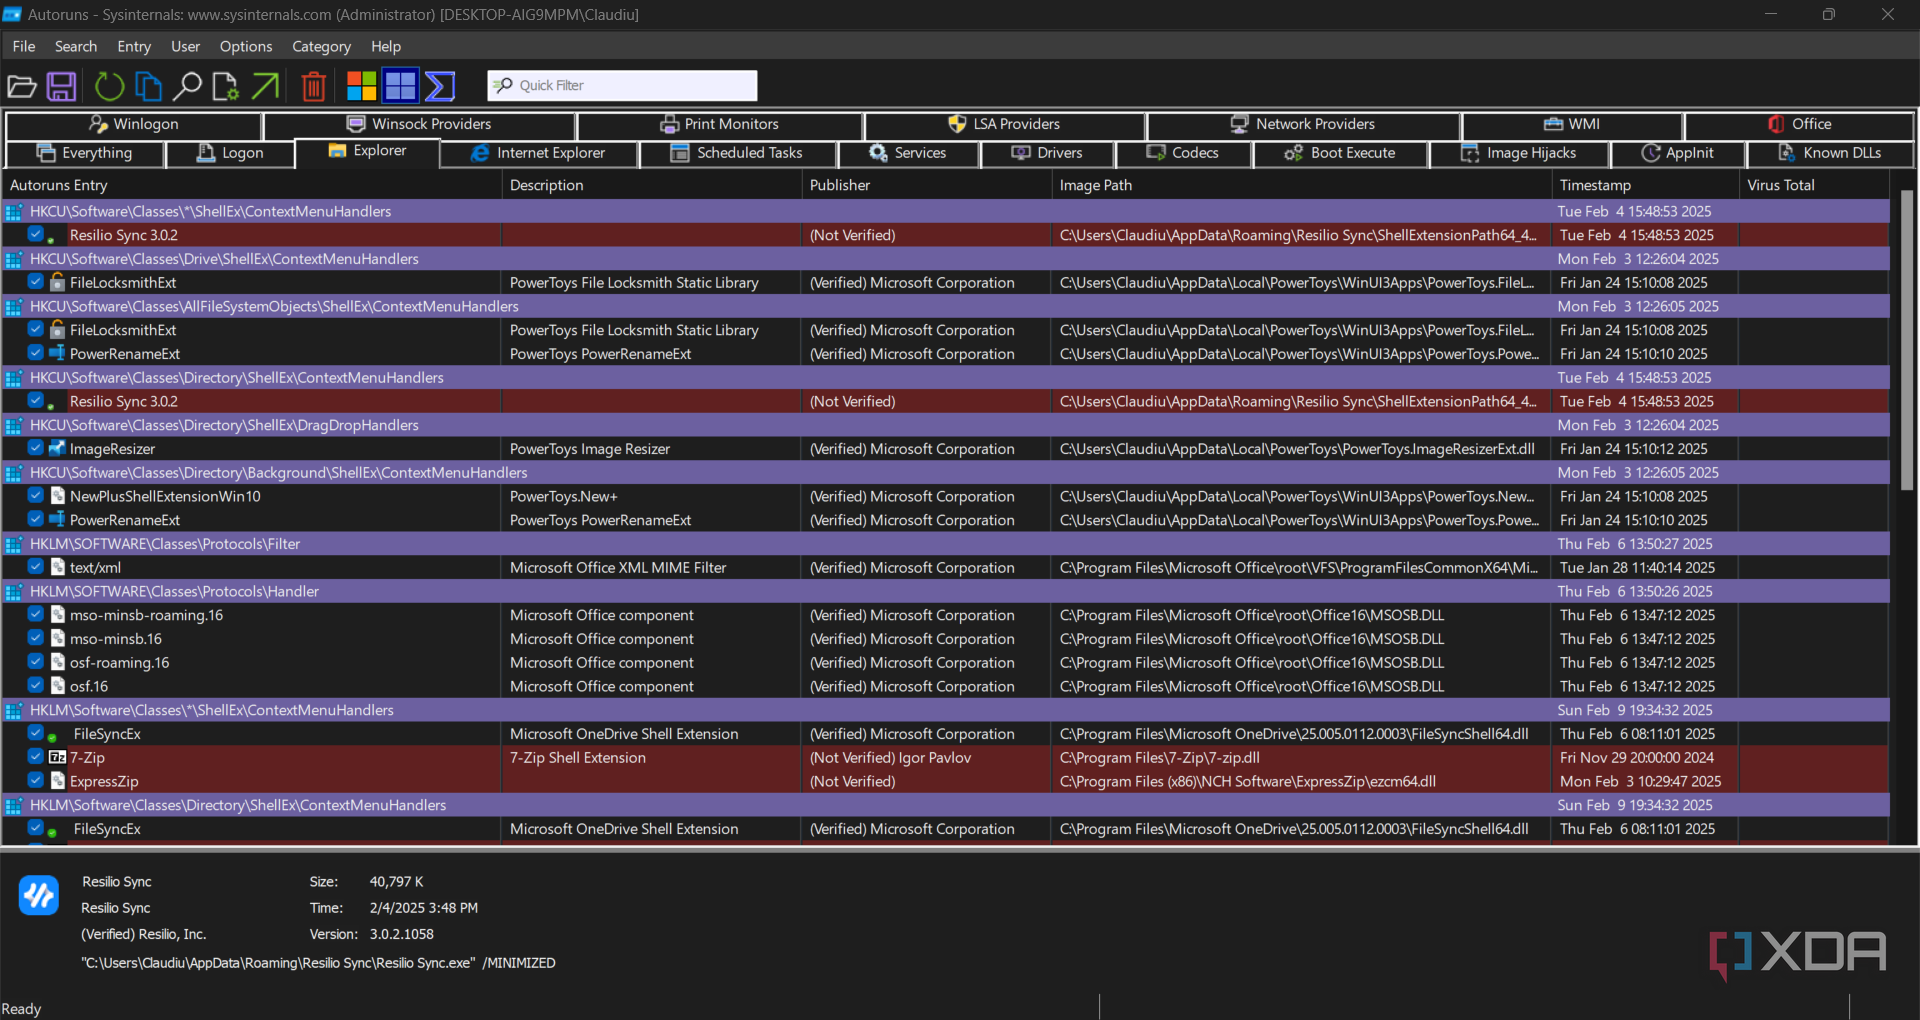Click the registry icon of HKLM Protocols\Filter row
The height and width of the screenshot is (1020, 1920).
point(14,545)
